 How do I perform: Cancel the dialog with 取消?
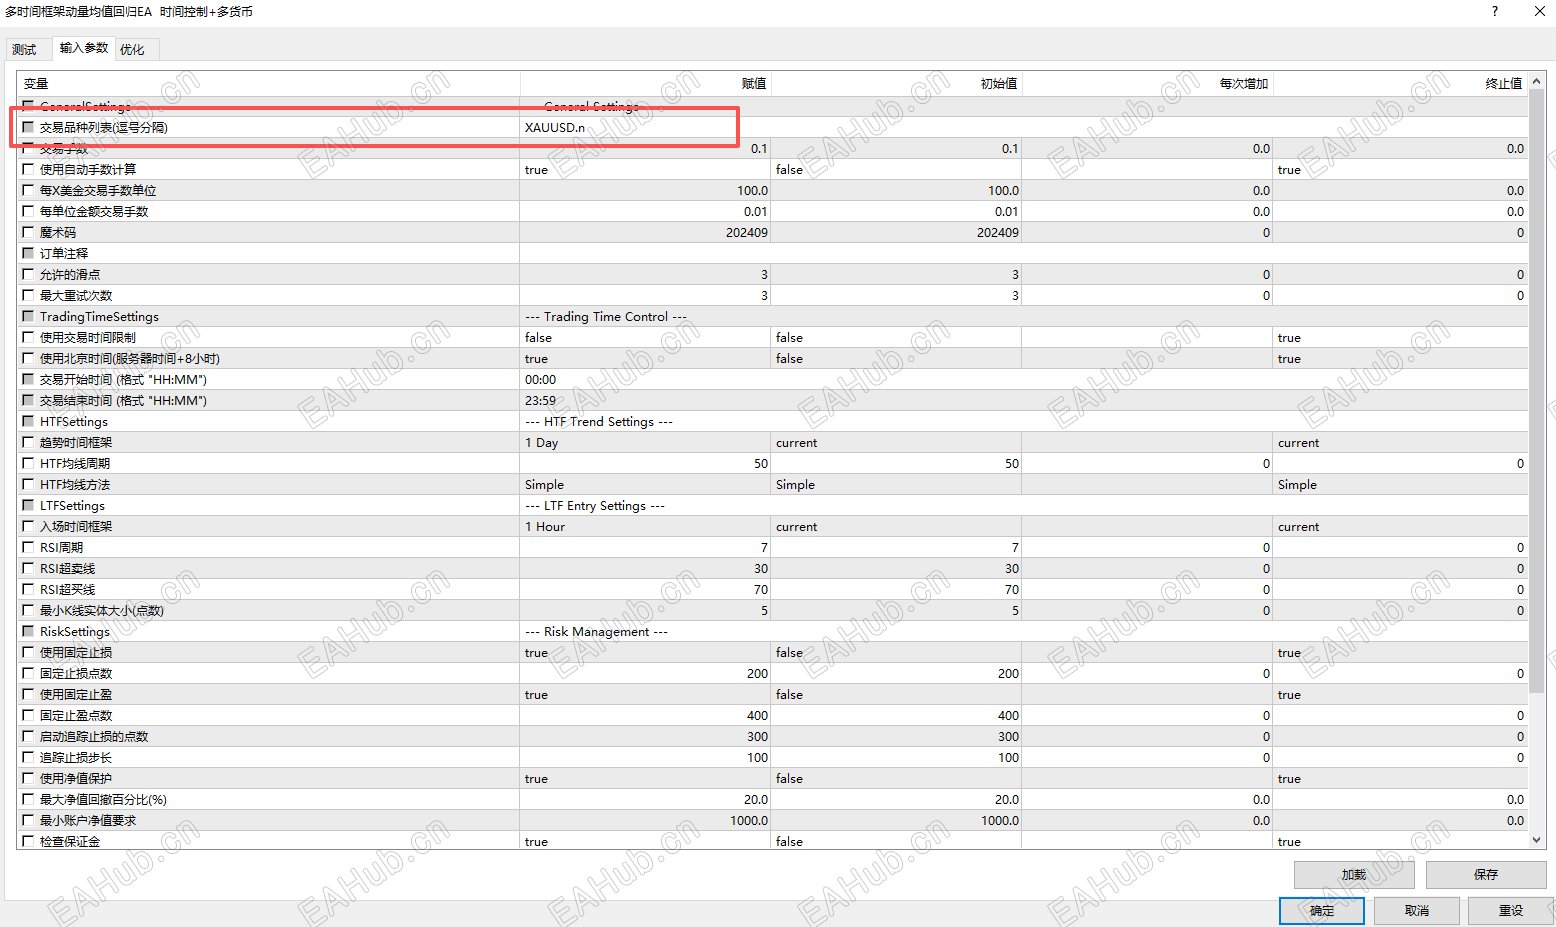point(1416,911)
